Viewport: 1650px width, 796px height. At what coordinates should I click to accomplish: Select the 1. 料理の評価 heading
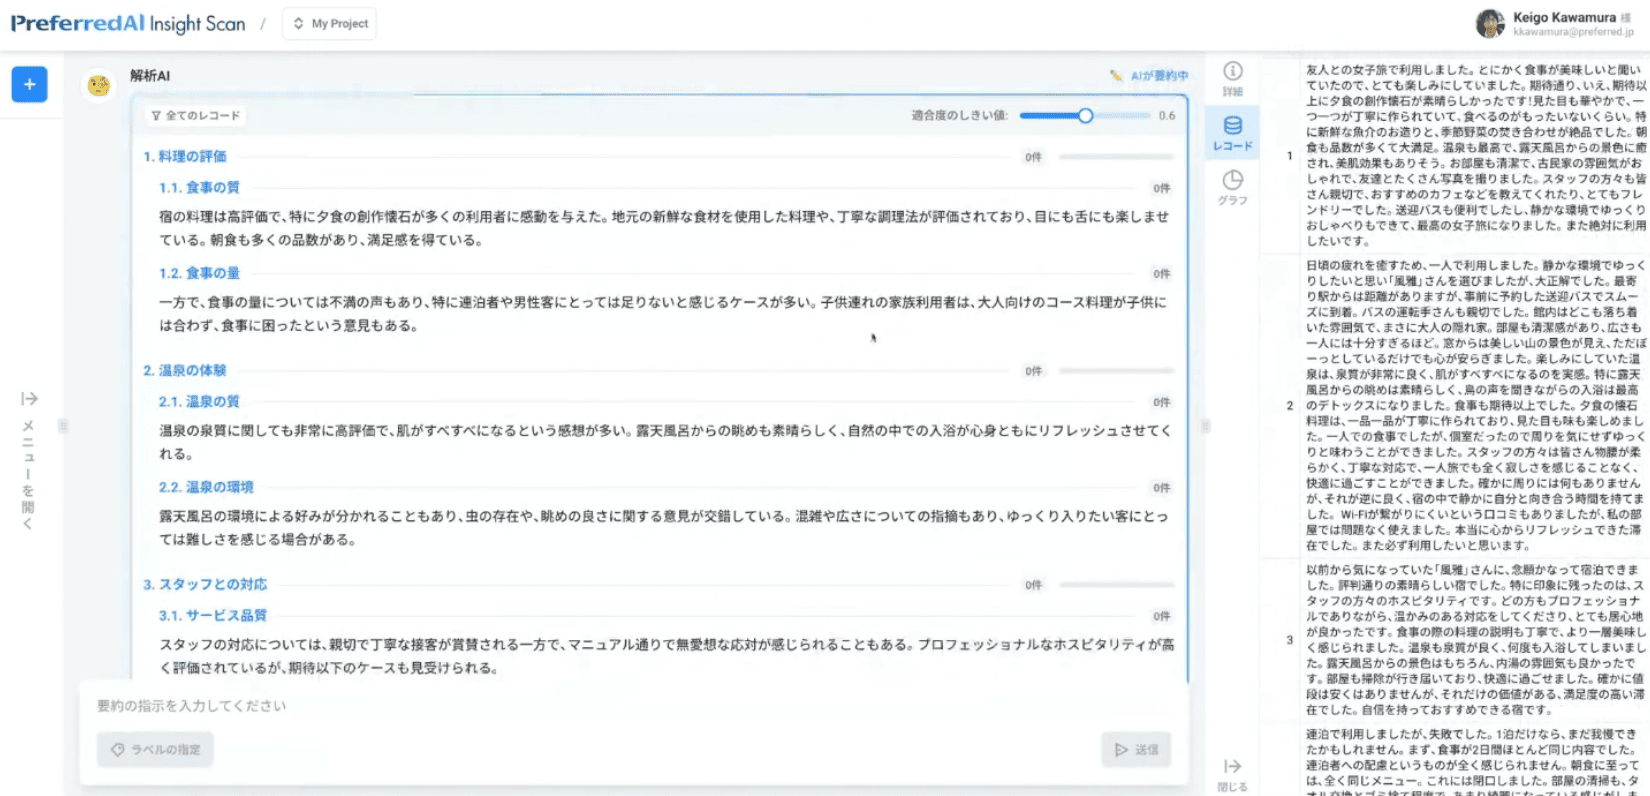coord(185,157)
